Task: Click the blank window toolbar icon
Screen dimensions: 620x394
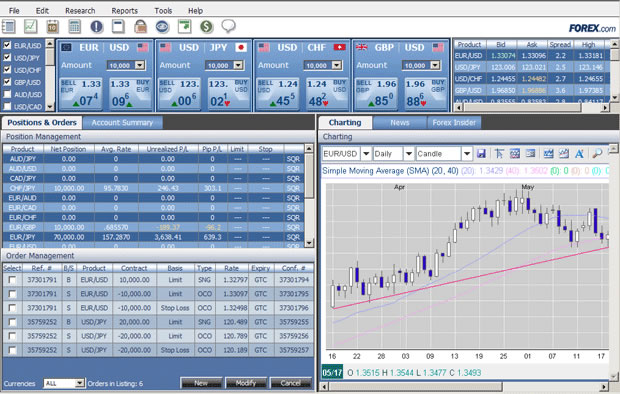Action: pos(118,27)
